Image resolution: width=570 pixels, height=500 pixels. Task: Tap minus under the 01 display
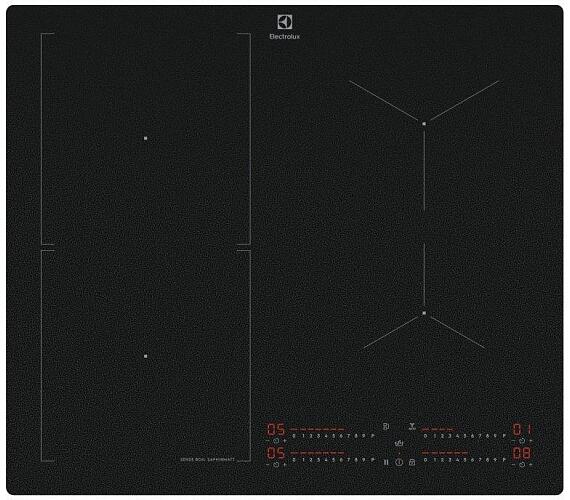514,441
